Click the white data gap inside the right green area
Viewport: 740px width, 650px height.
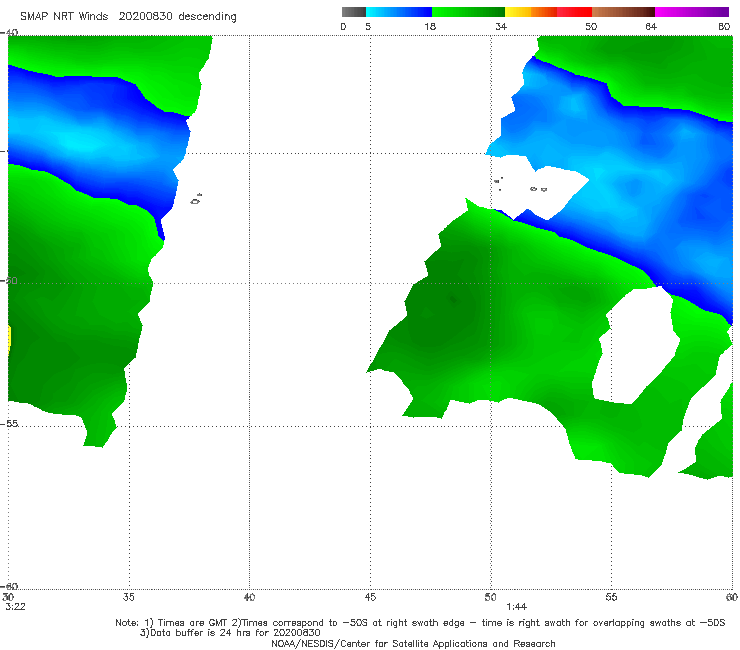pyautogui.click(x=635, y=347)
